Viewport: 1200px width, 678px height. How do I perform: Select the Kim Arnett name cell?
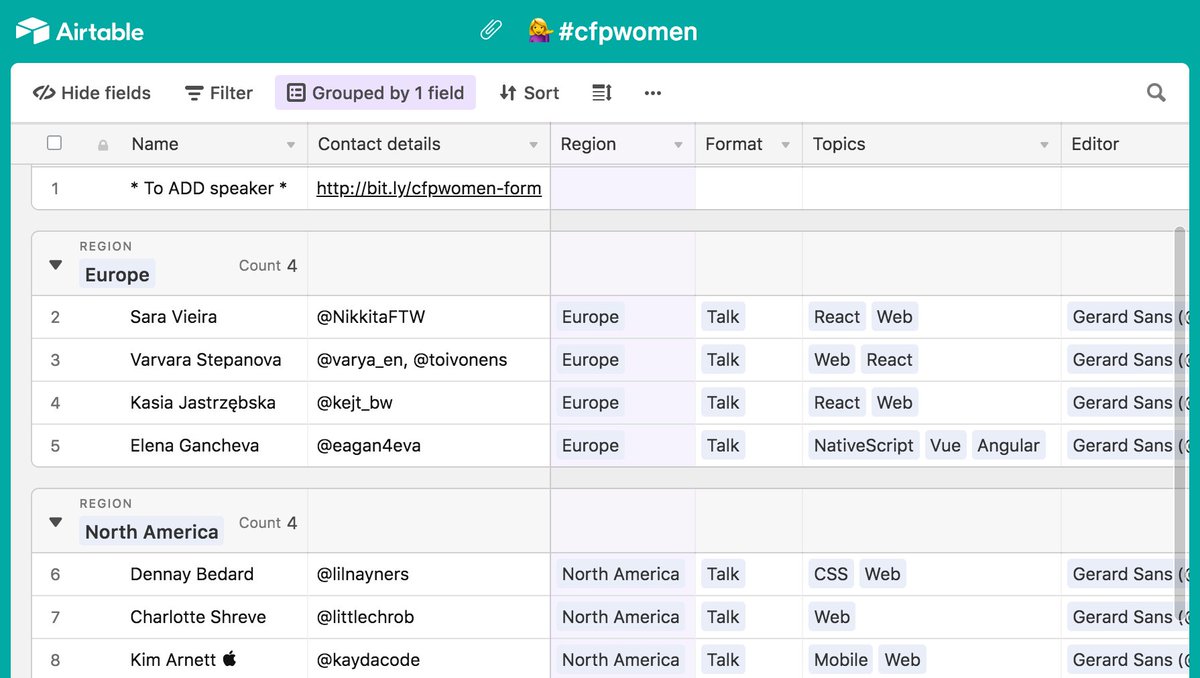(x=183, y=660)
